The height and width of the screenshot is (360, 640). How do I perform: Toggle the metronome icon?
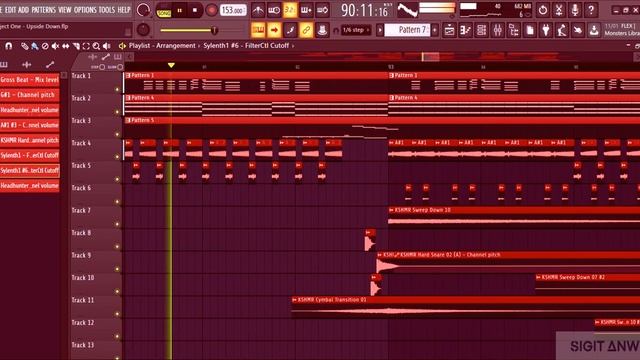258,10
